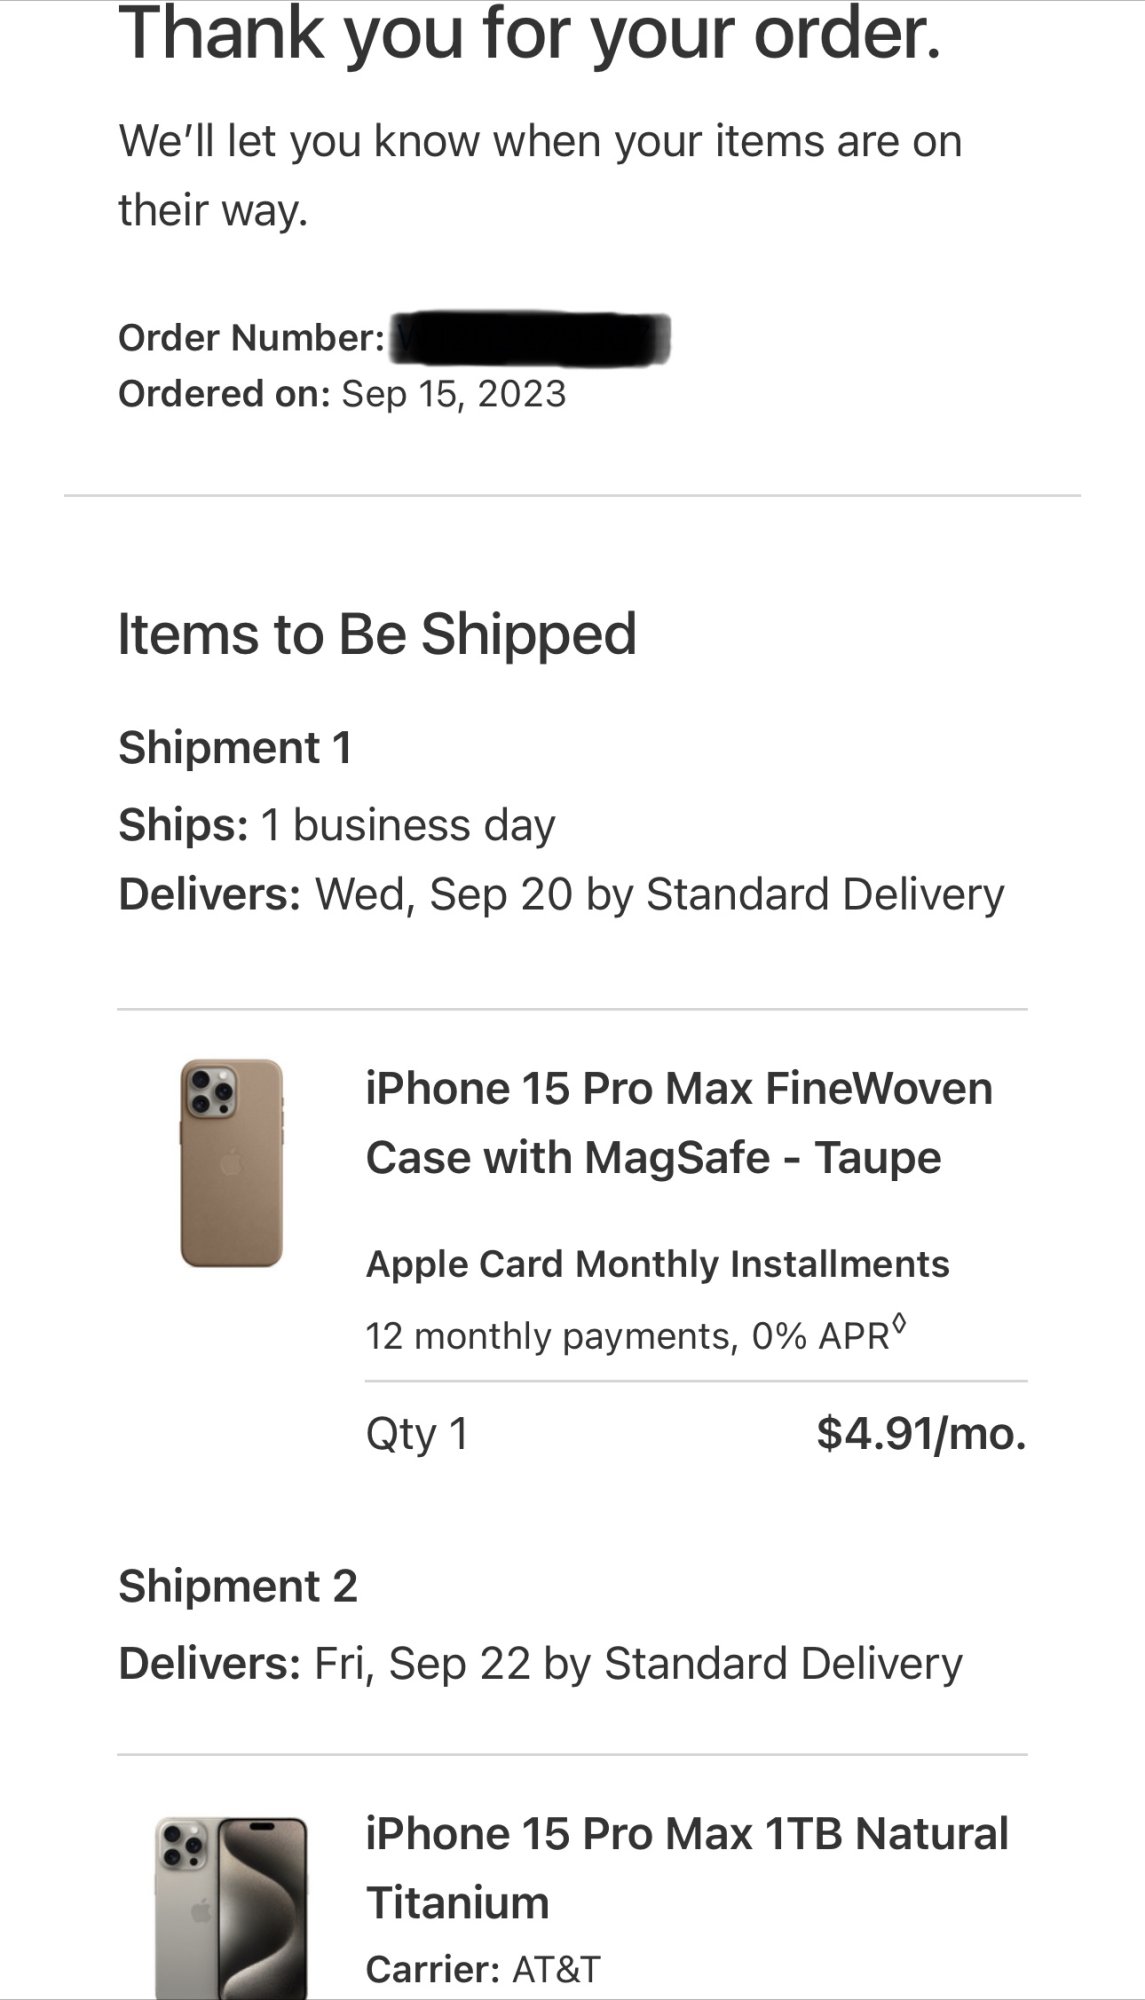
Task: Click the "Items to Be Shipped" heading
Action: [x=377, y=634]
